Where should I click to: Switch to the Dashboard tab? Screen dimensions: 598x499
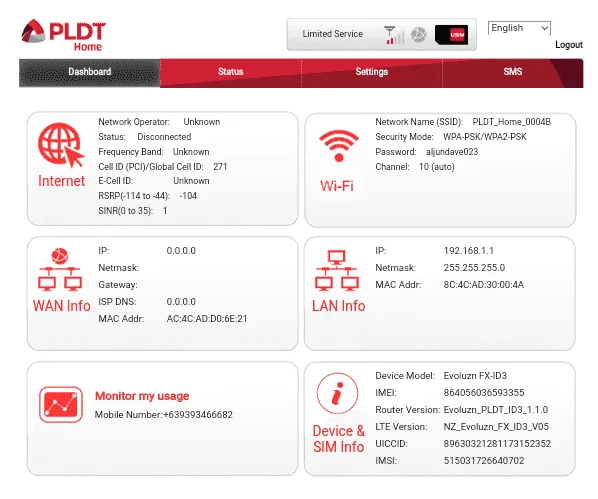pyautogui.click(x=90, y=72)
